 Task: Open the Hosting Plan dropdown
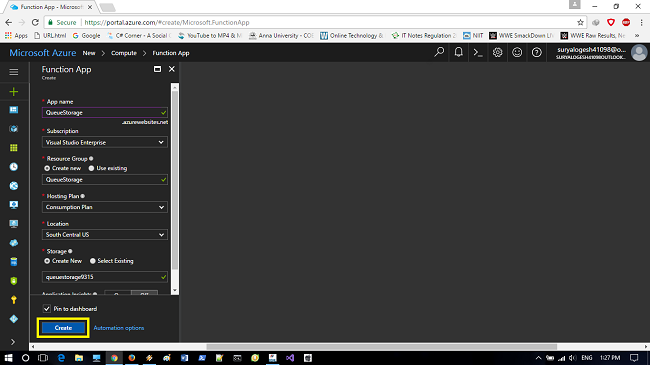[105, 207]
